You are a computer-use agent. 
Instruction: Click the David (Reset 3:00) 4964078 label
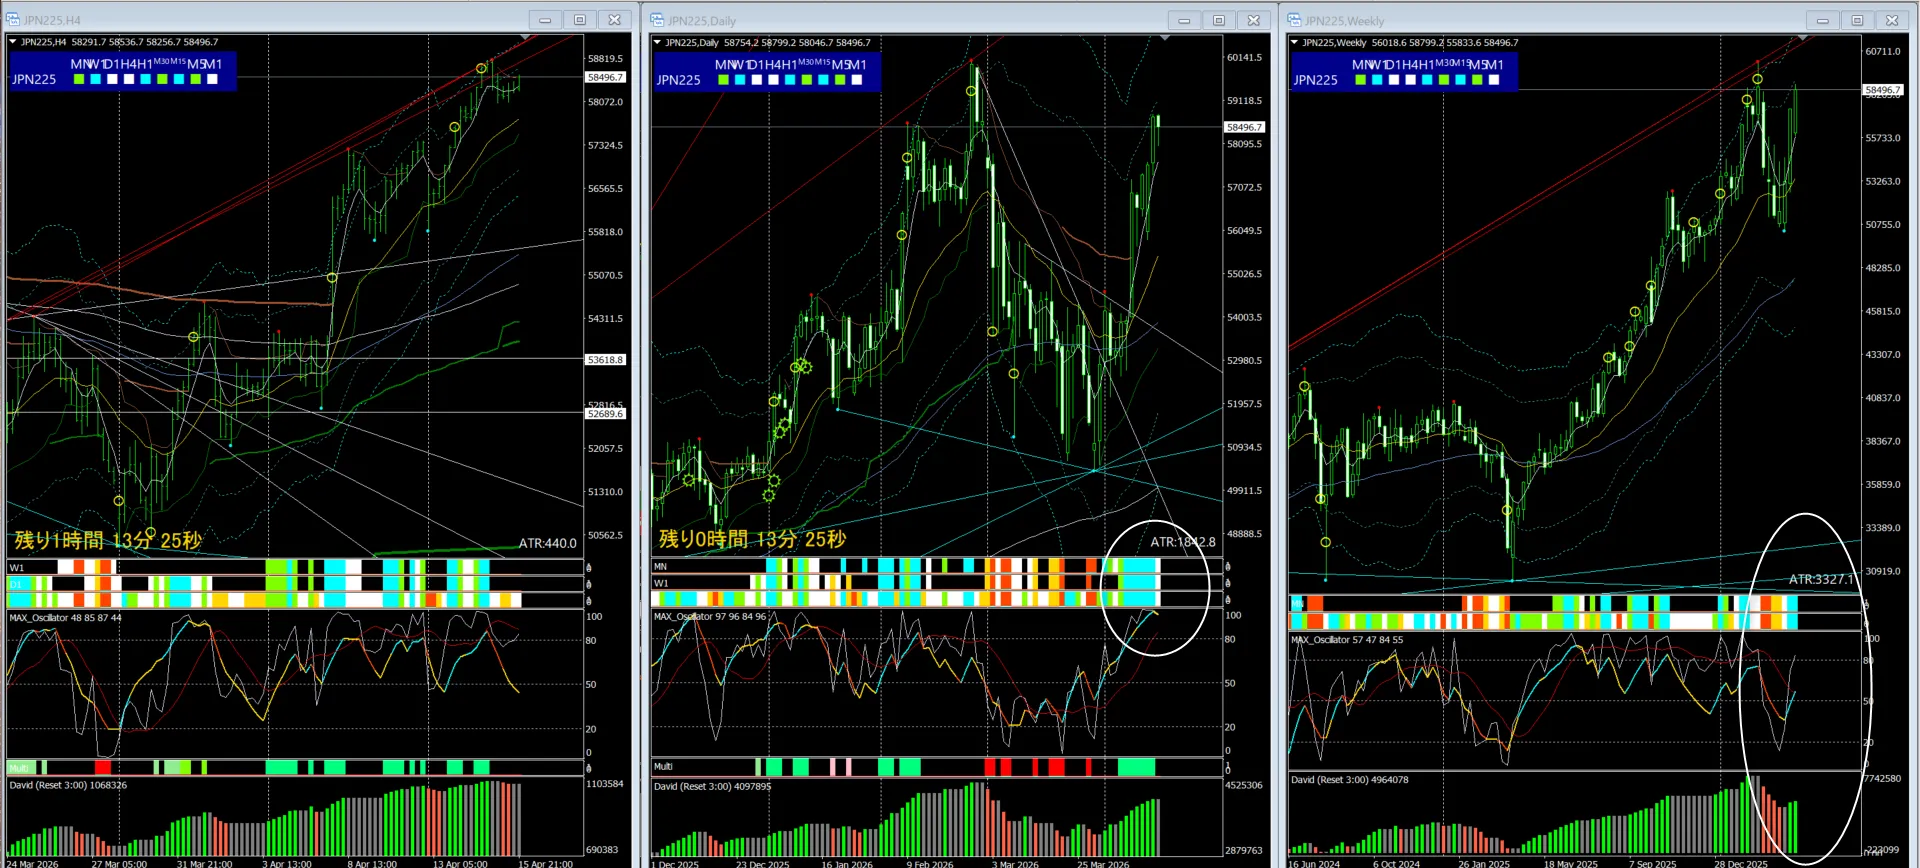pyautogui.click(x=1350, y=780)
